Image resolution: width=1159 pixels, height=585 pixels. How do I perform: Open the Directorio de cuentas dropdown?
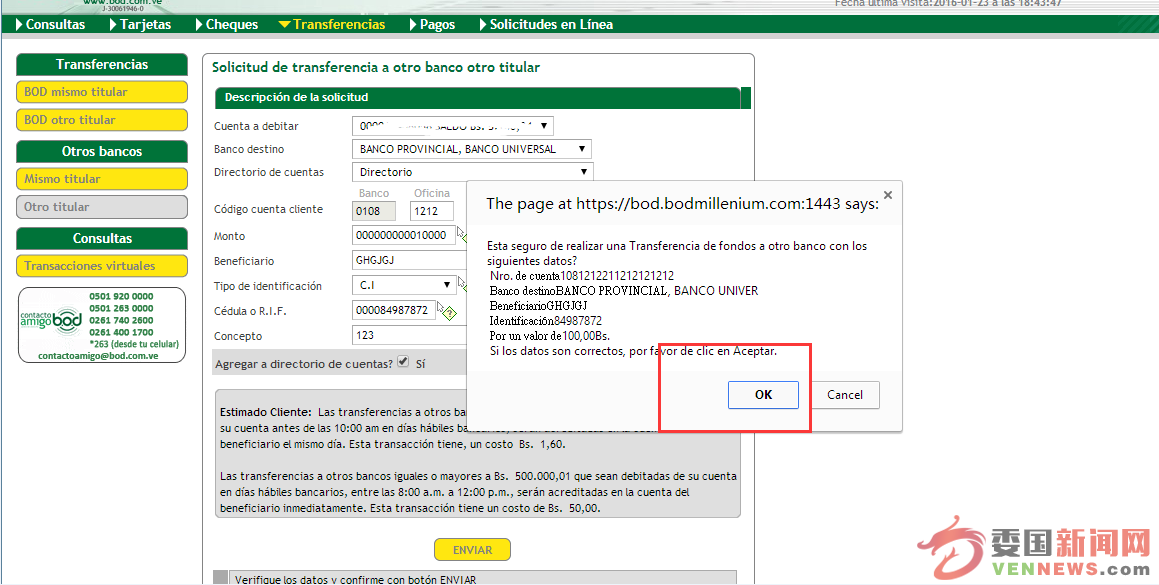click(x=473, y=172)
